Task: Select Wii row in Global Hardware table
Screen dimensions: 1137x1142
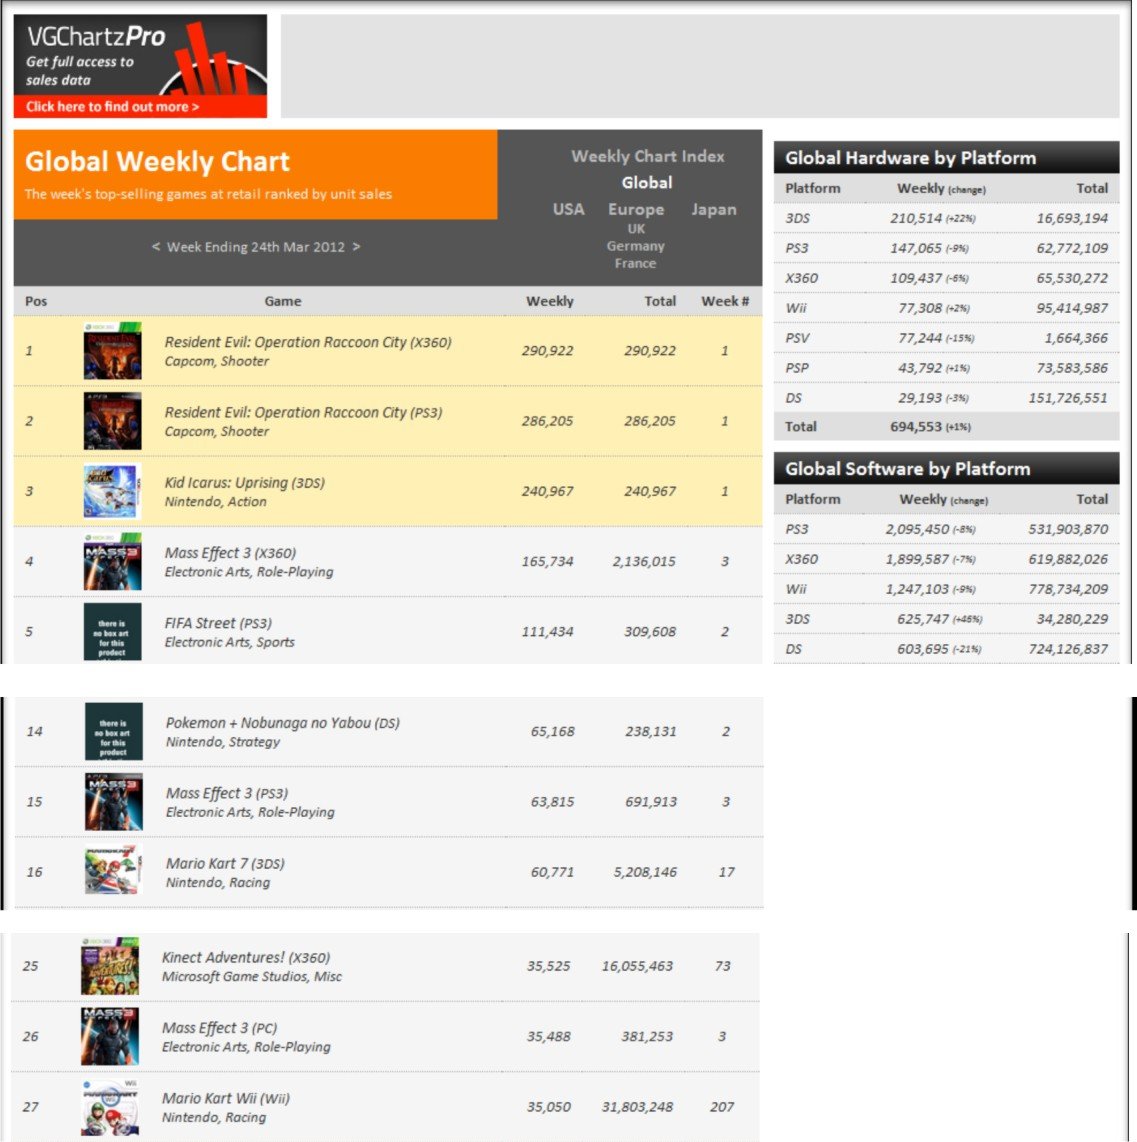Action: (x=946, y=307)
